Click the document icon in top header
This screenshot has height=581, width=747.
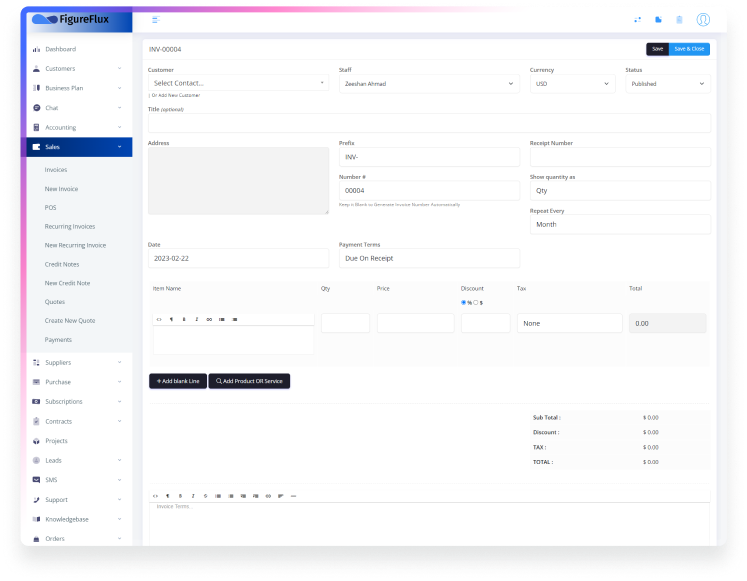(658, 20)
